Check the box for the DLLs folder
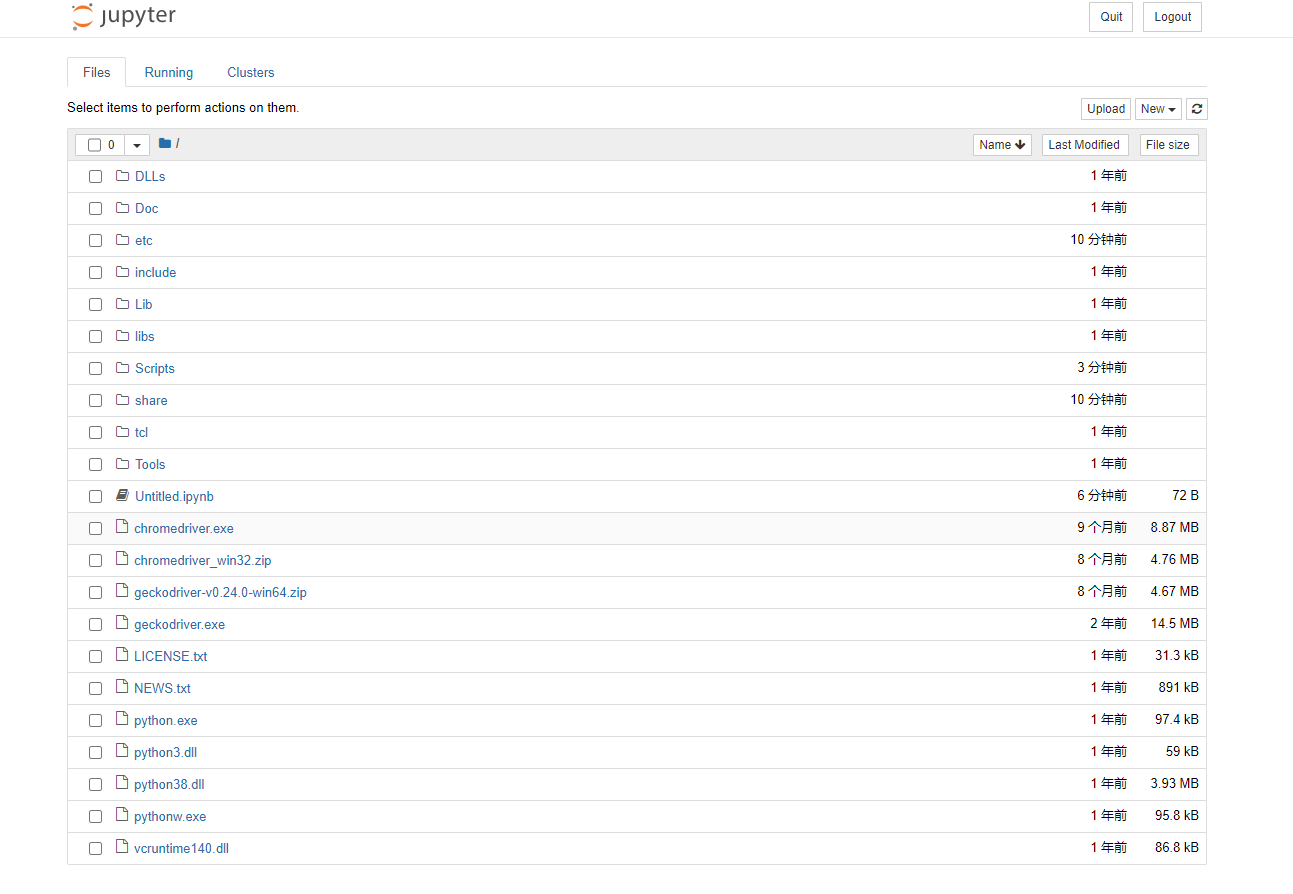Screen dimensions: 1293x894 95,177
